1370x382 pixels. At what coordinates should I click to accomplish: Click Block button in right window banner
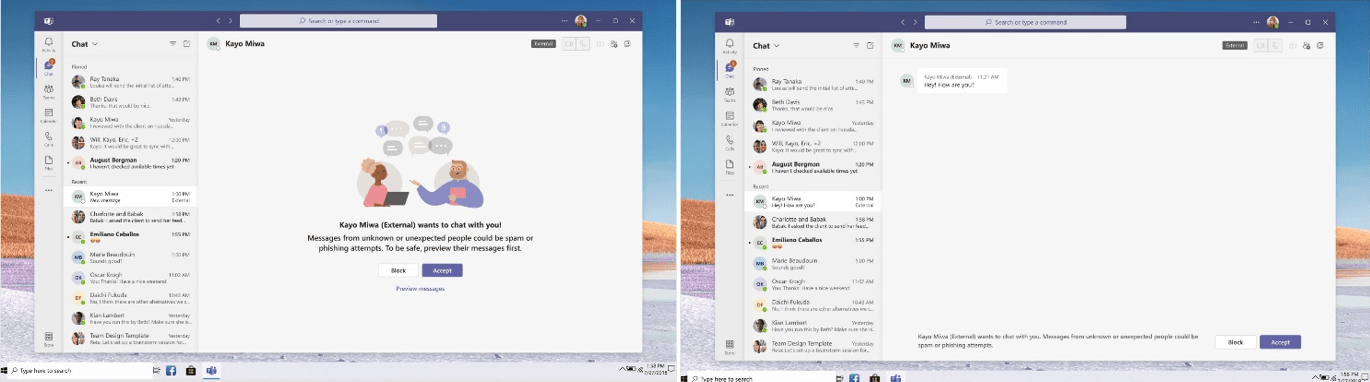1235,342
